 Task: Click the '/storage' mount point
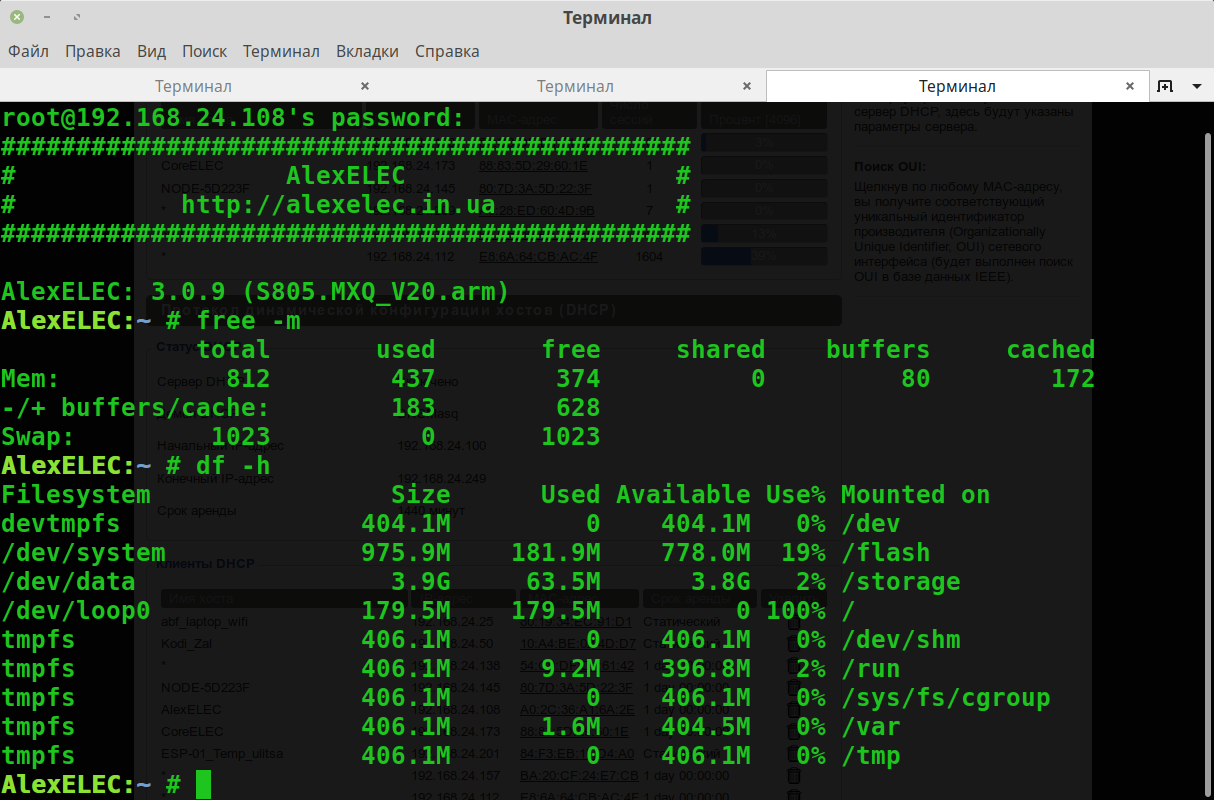(x=901, y=582)
